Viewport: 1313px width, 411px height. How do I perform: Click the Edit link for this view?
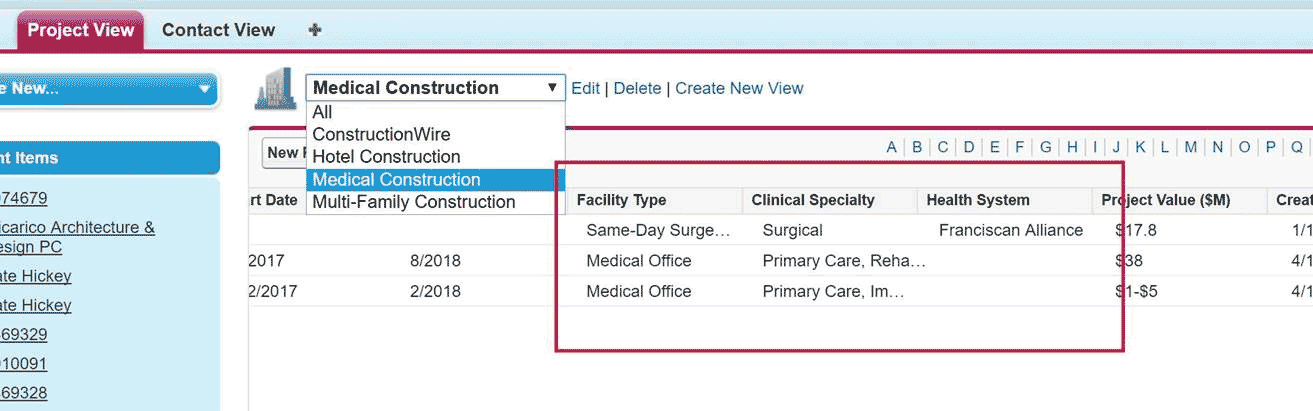[x=585, y=88]
